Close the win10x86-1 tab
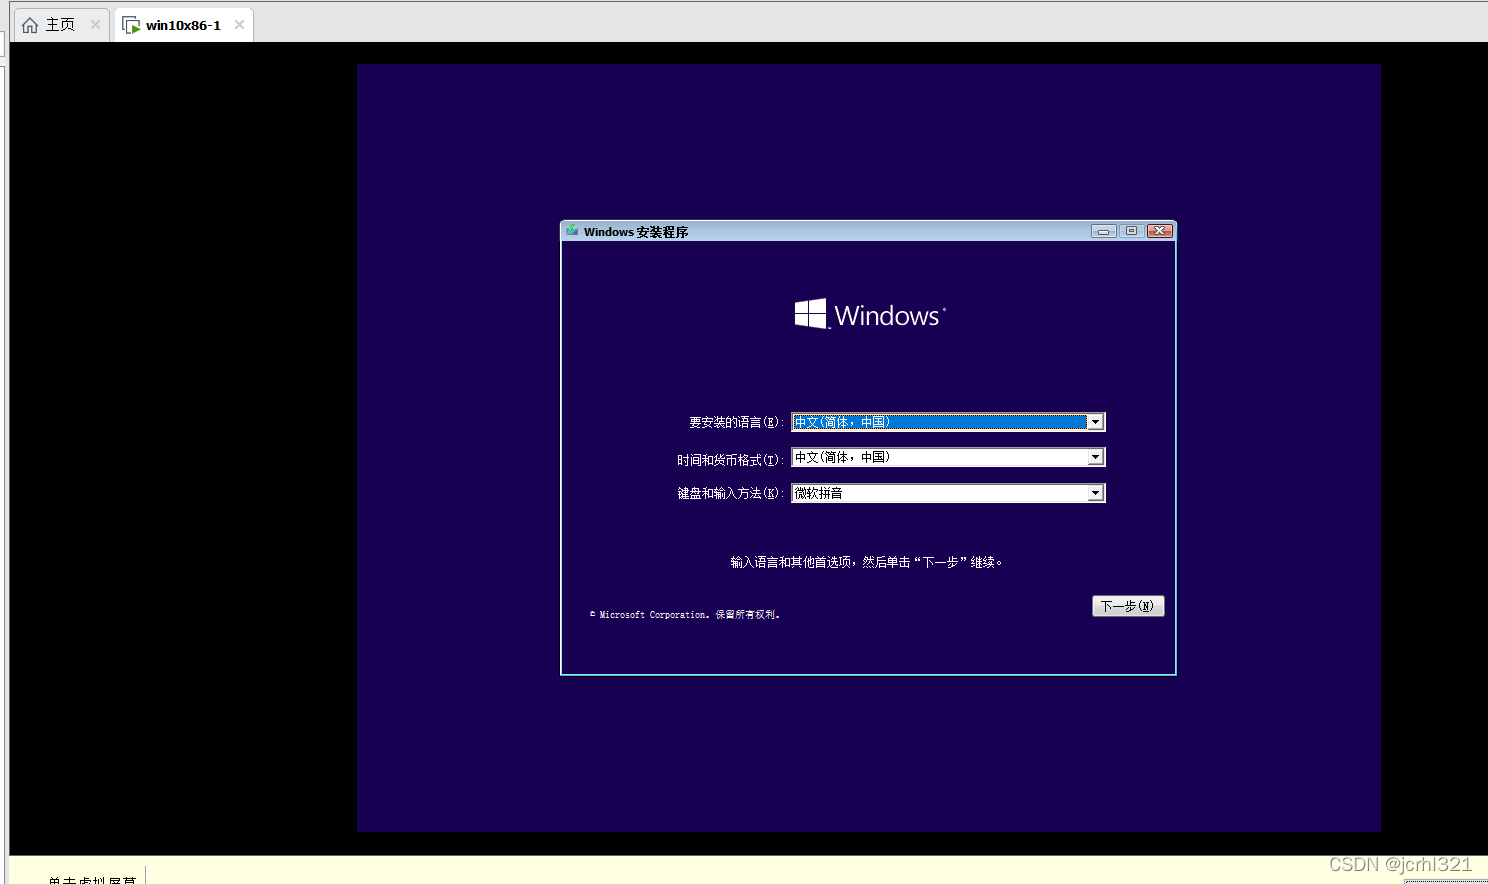The image size is (1488, 884). (239, 25)
